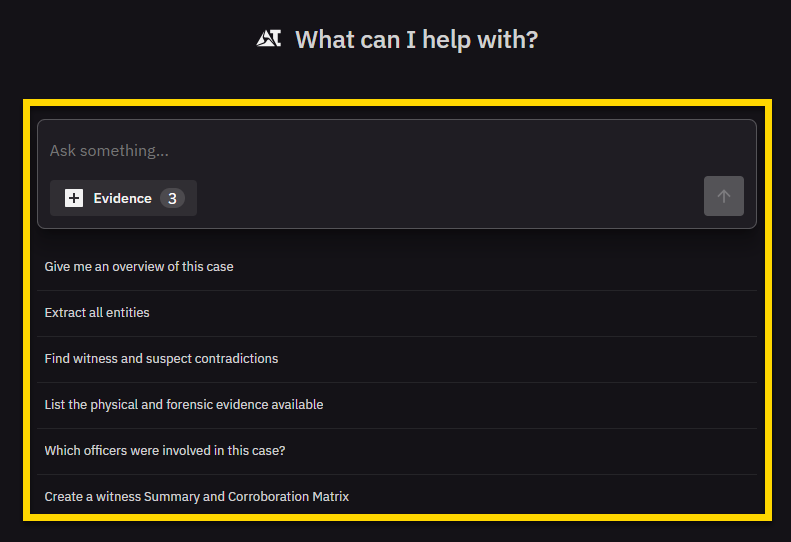Screen dimensions: 791x542
Task: Focus the 'Ask something...' input field
Action: pos(396,151)
